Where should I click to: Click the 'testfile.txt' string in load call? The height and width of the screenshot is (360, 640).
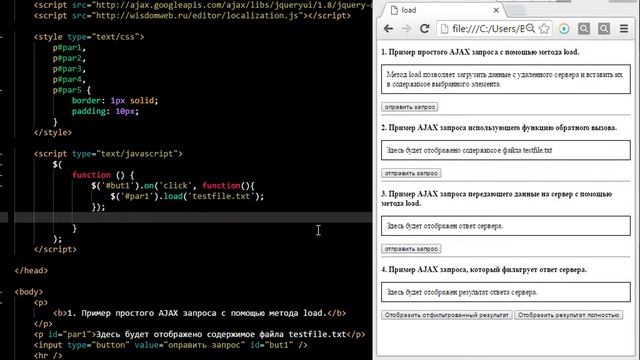coord(221,196)
